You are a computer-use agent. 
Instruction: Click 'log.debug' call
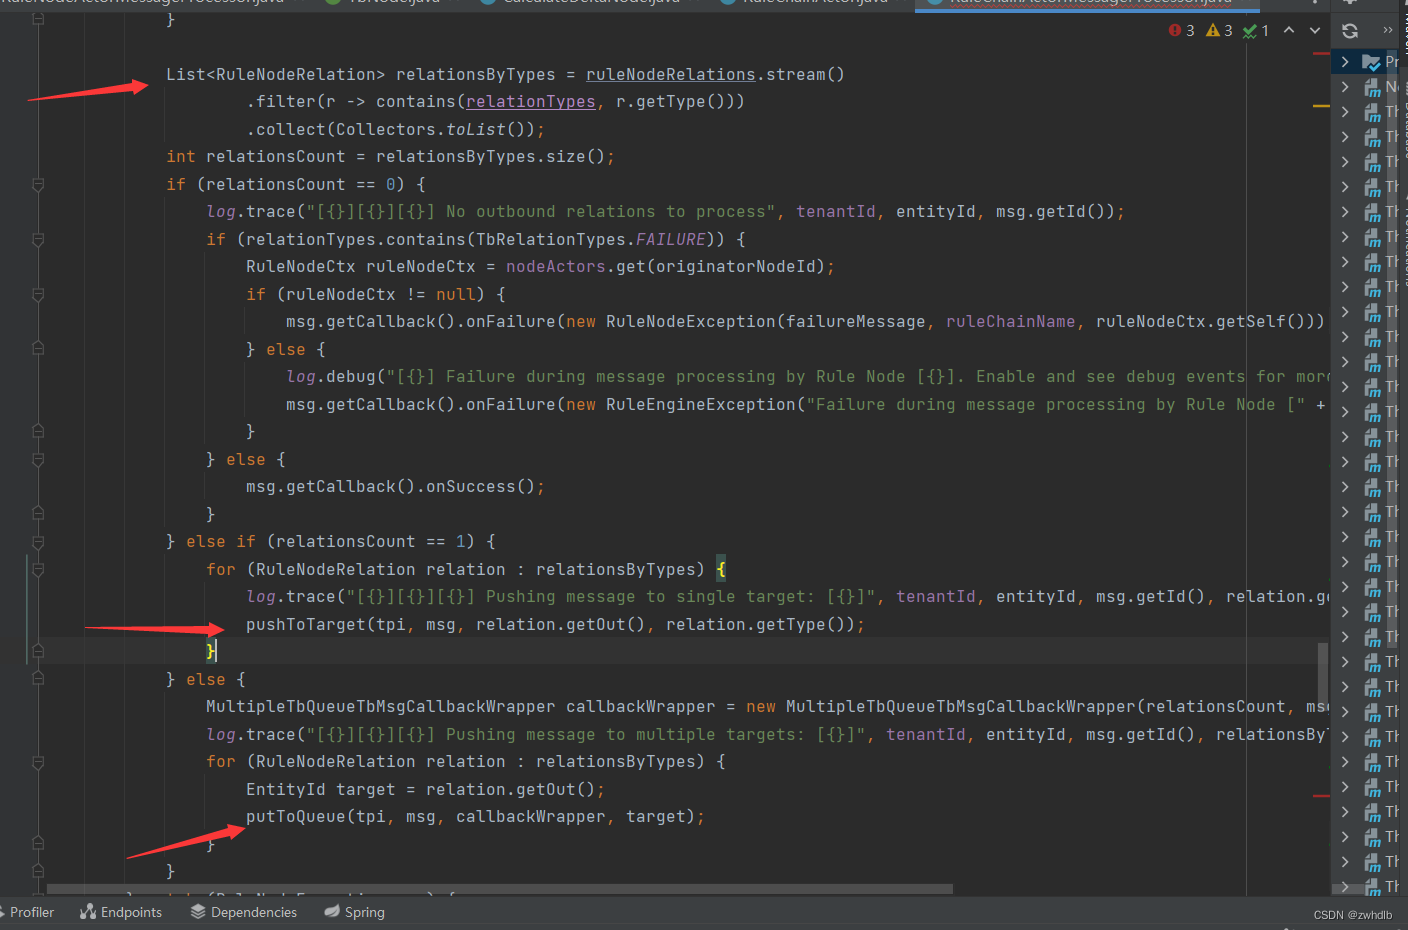tap(331, 377)
